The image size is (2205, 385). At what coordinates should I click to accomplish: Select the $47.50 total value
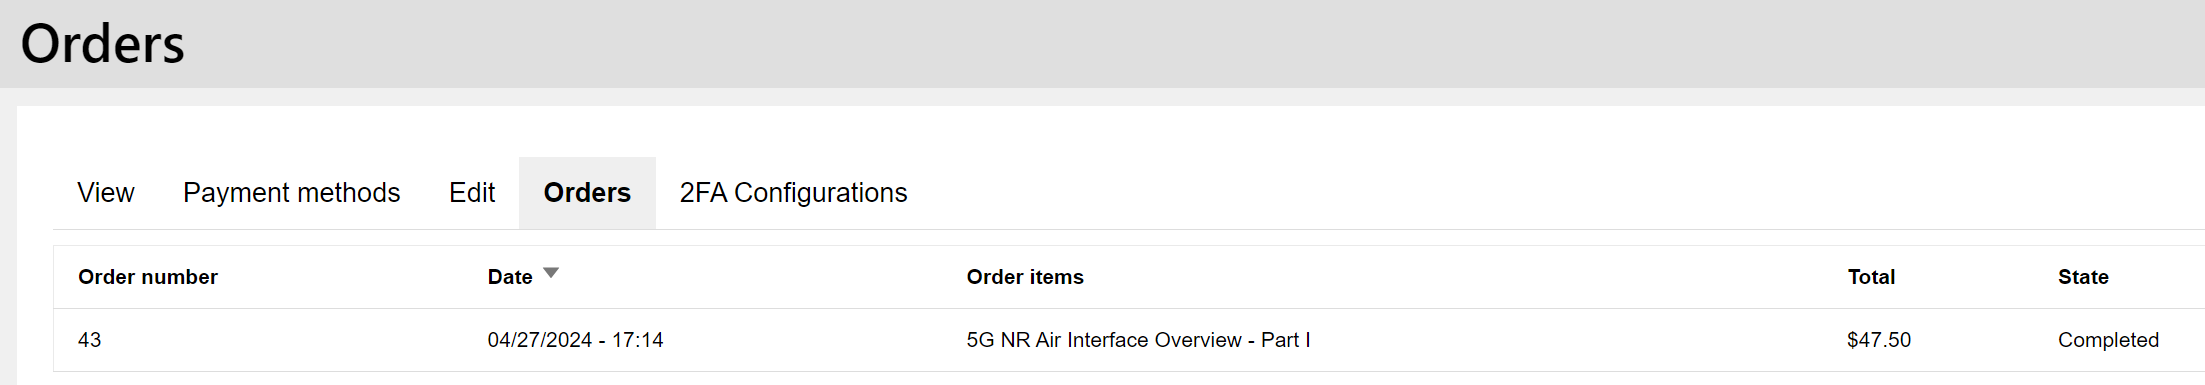(x=1879, y=340)
